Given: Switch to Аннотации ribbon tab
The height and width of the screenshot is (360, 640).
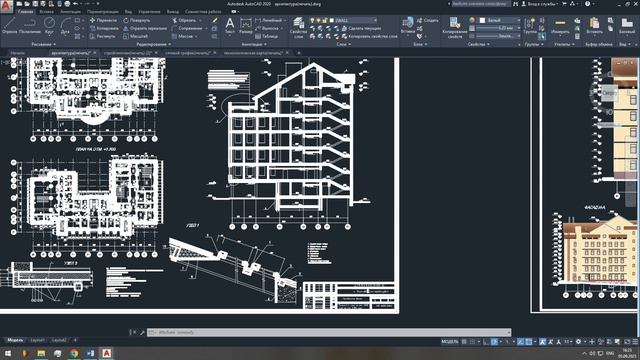Looking at the screenshot, I should pos(70,12).
